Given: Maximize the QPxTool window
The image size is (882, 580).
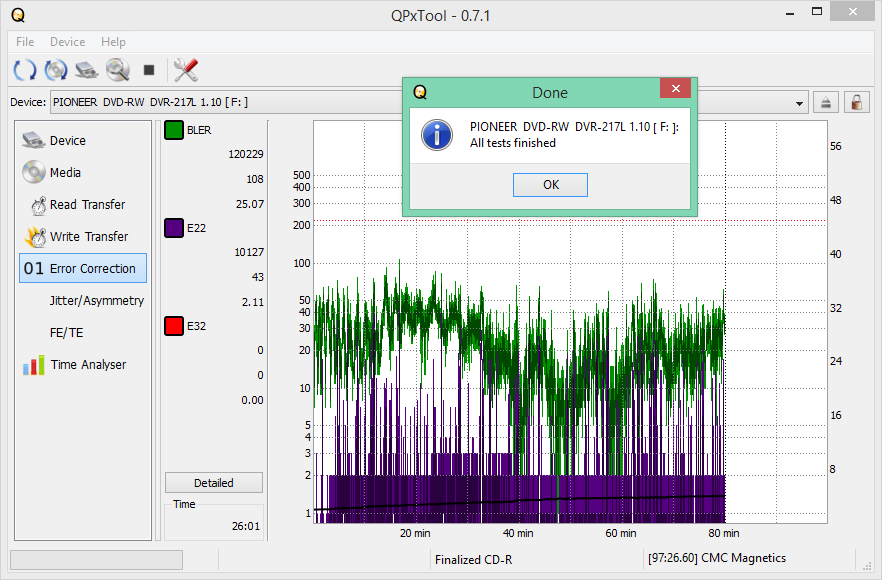Looking at the screenshot, I should click(x=817, y=12).
